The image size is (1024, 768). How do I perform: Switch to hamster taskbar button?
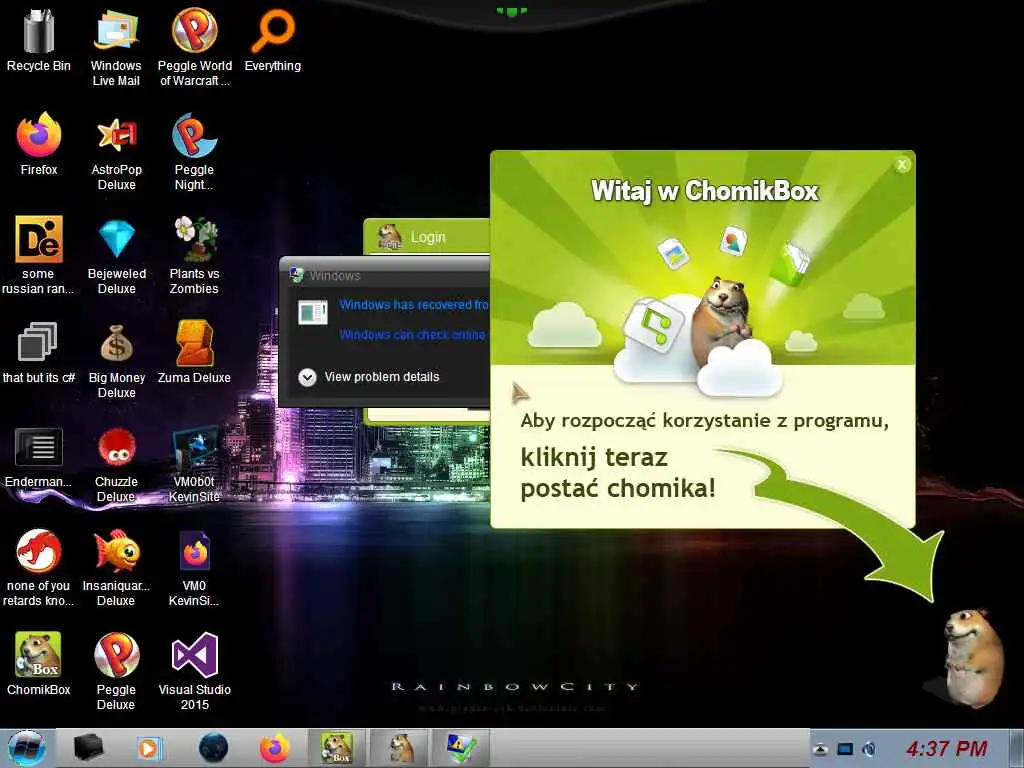coord(400,748)
